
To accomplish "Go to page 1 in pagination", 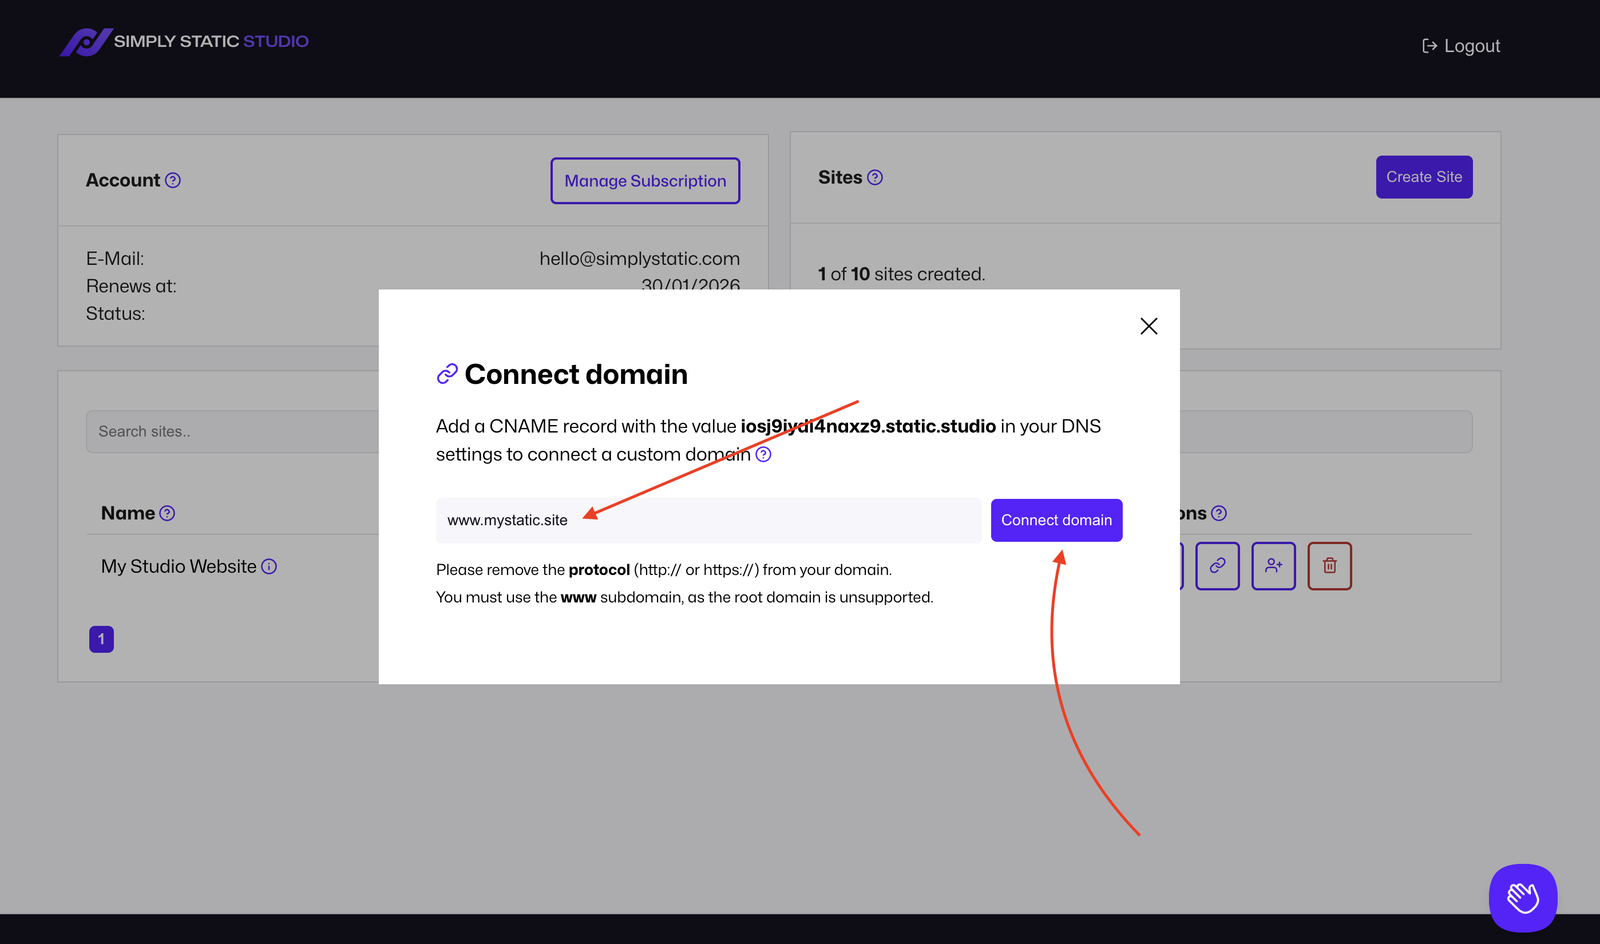I will tap(101, 639).
